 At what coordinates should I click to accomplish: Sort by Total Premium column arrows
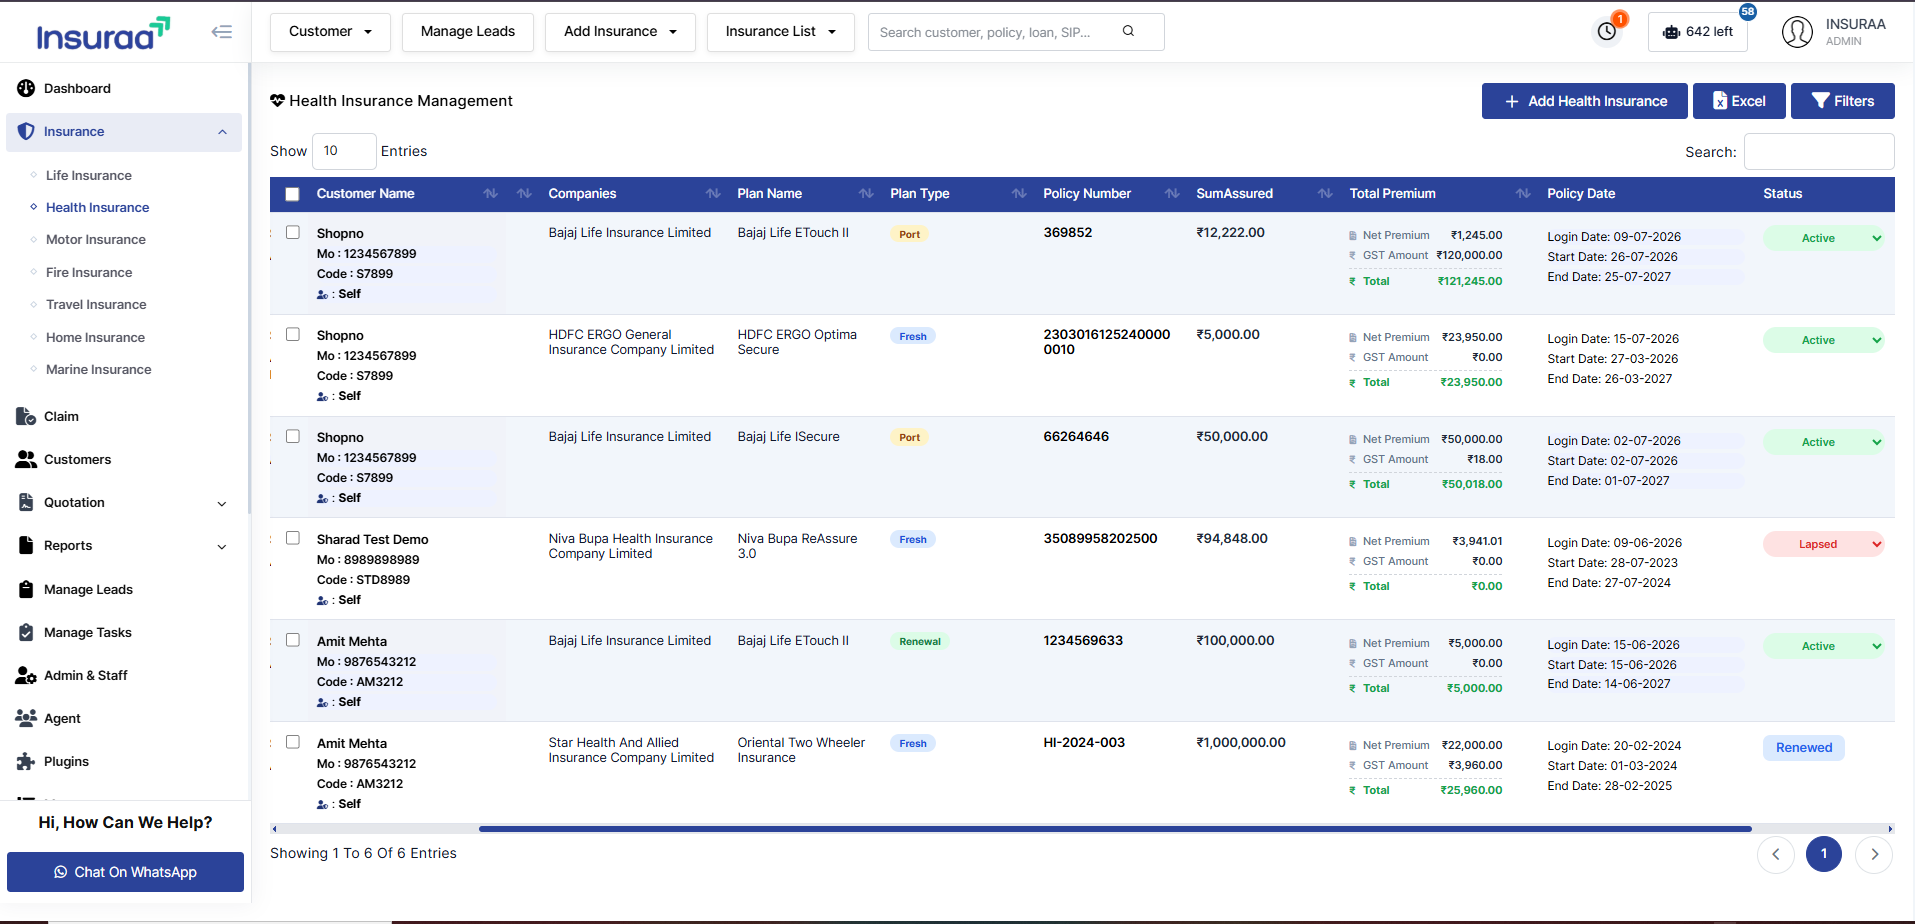tap(1523, 194)
